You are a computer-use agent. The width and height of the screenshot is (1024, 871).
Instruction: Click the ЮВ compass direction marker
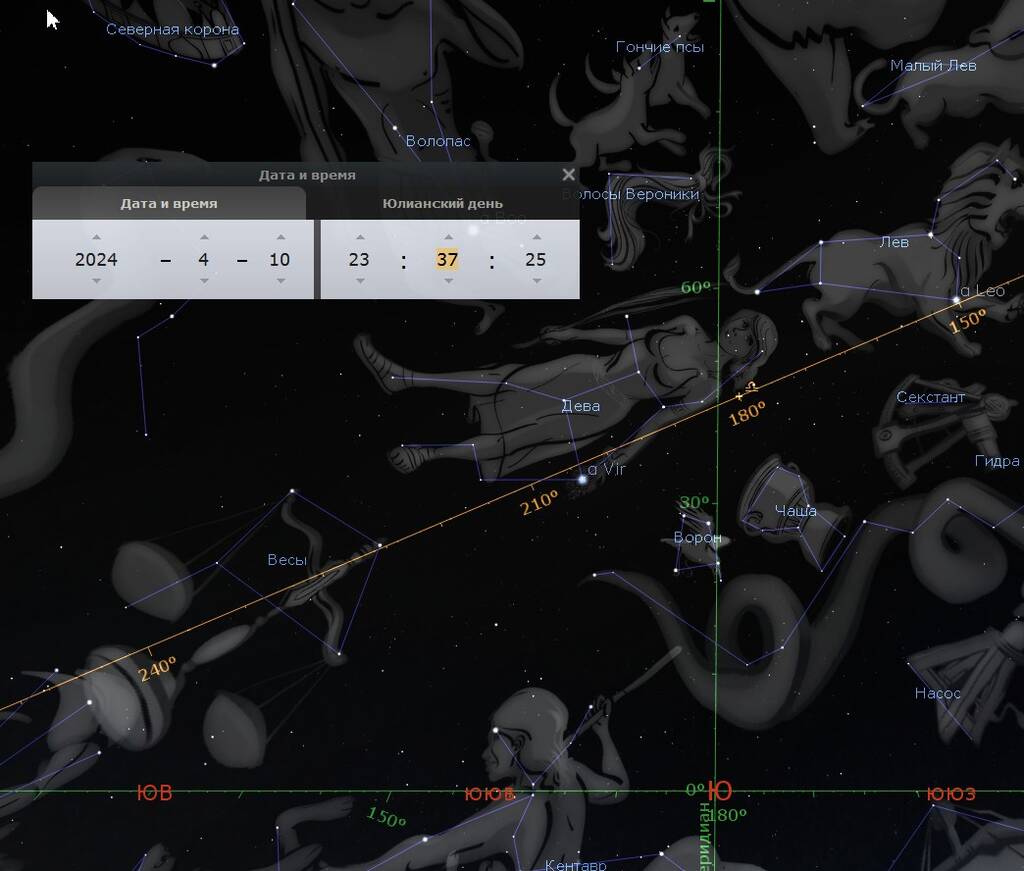click(155, 793)
